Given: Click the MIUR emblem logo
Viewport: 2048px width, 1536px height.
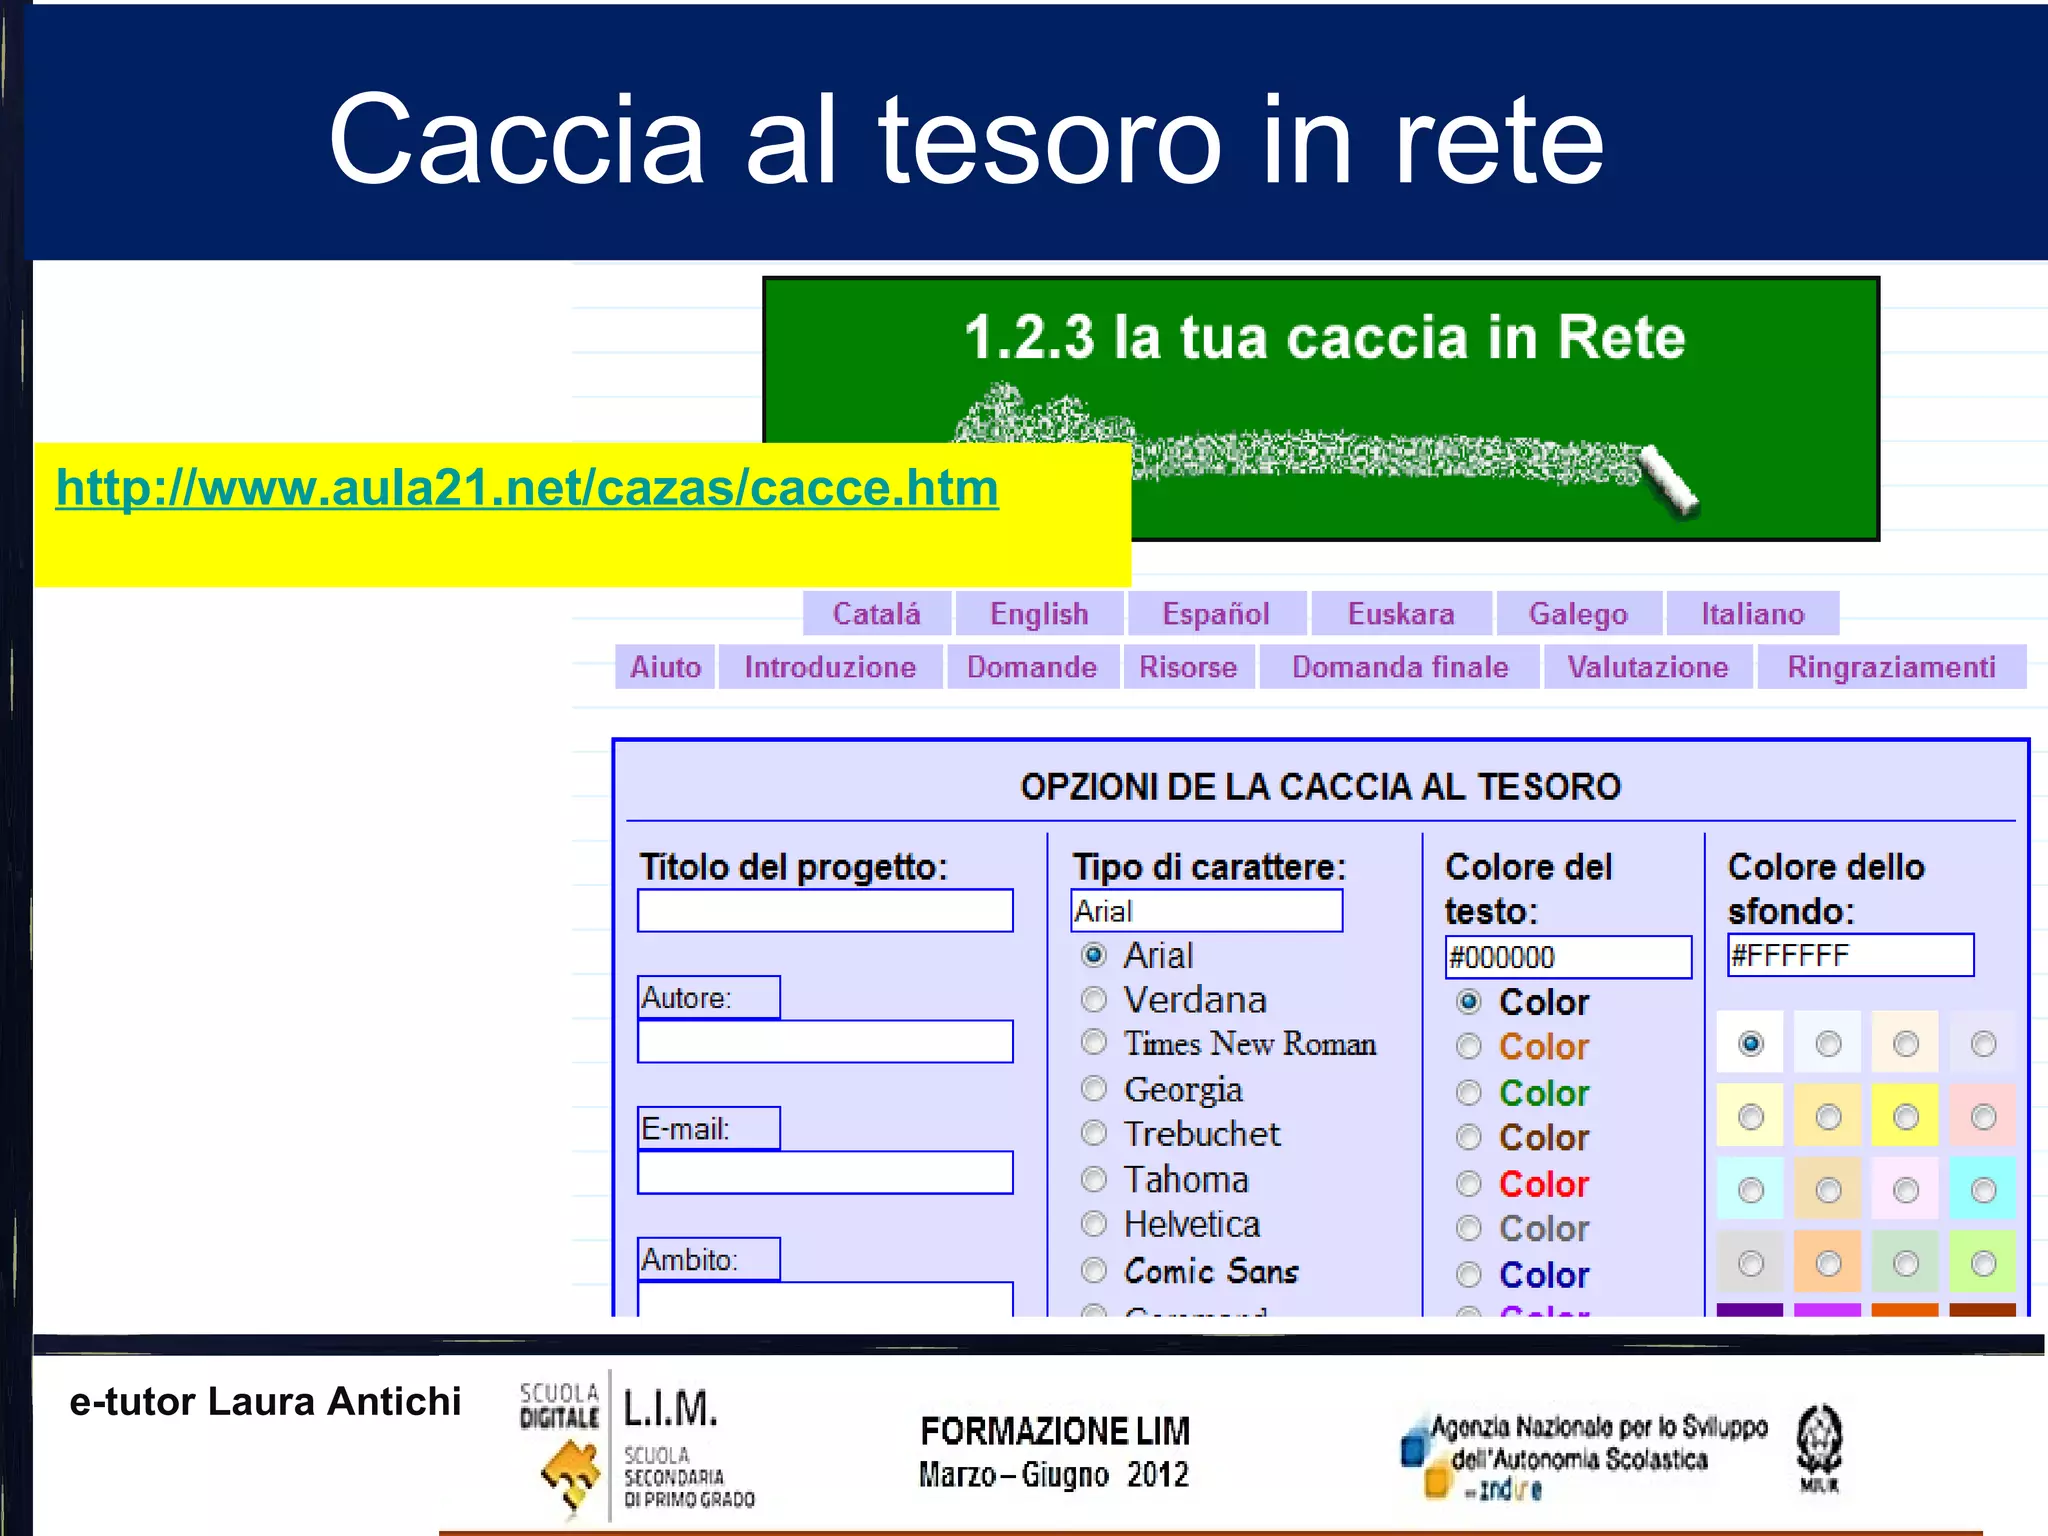Looking at the screenshot, I should click(x=1819, y=1448).
